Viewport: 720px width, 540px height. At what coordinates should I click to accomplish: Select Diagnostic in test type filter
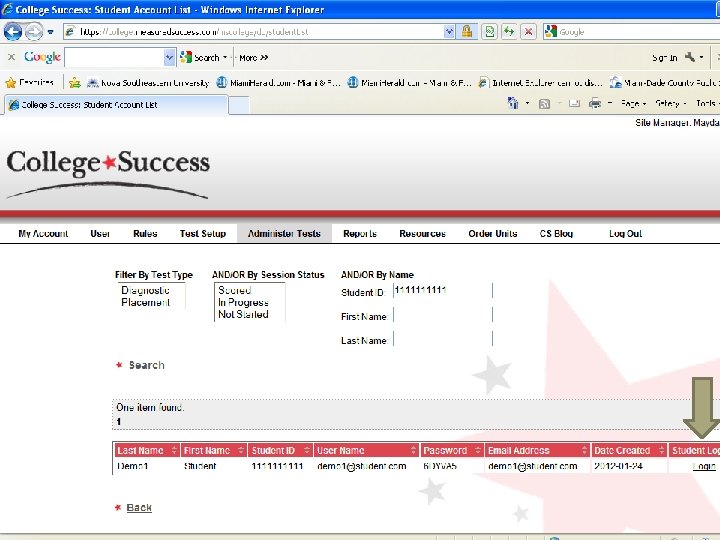tap(145, 290)
